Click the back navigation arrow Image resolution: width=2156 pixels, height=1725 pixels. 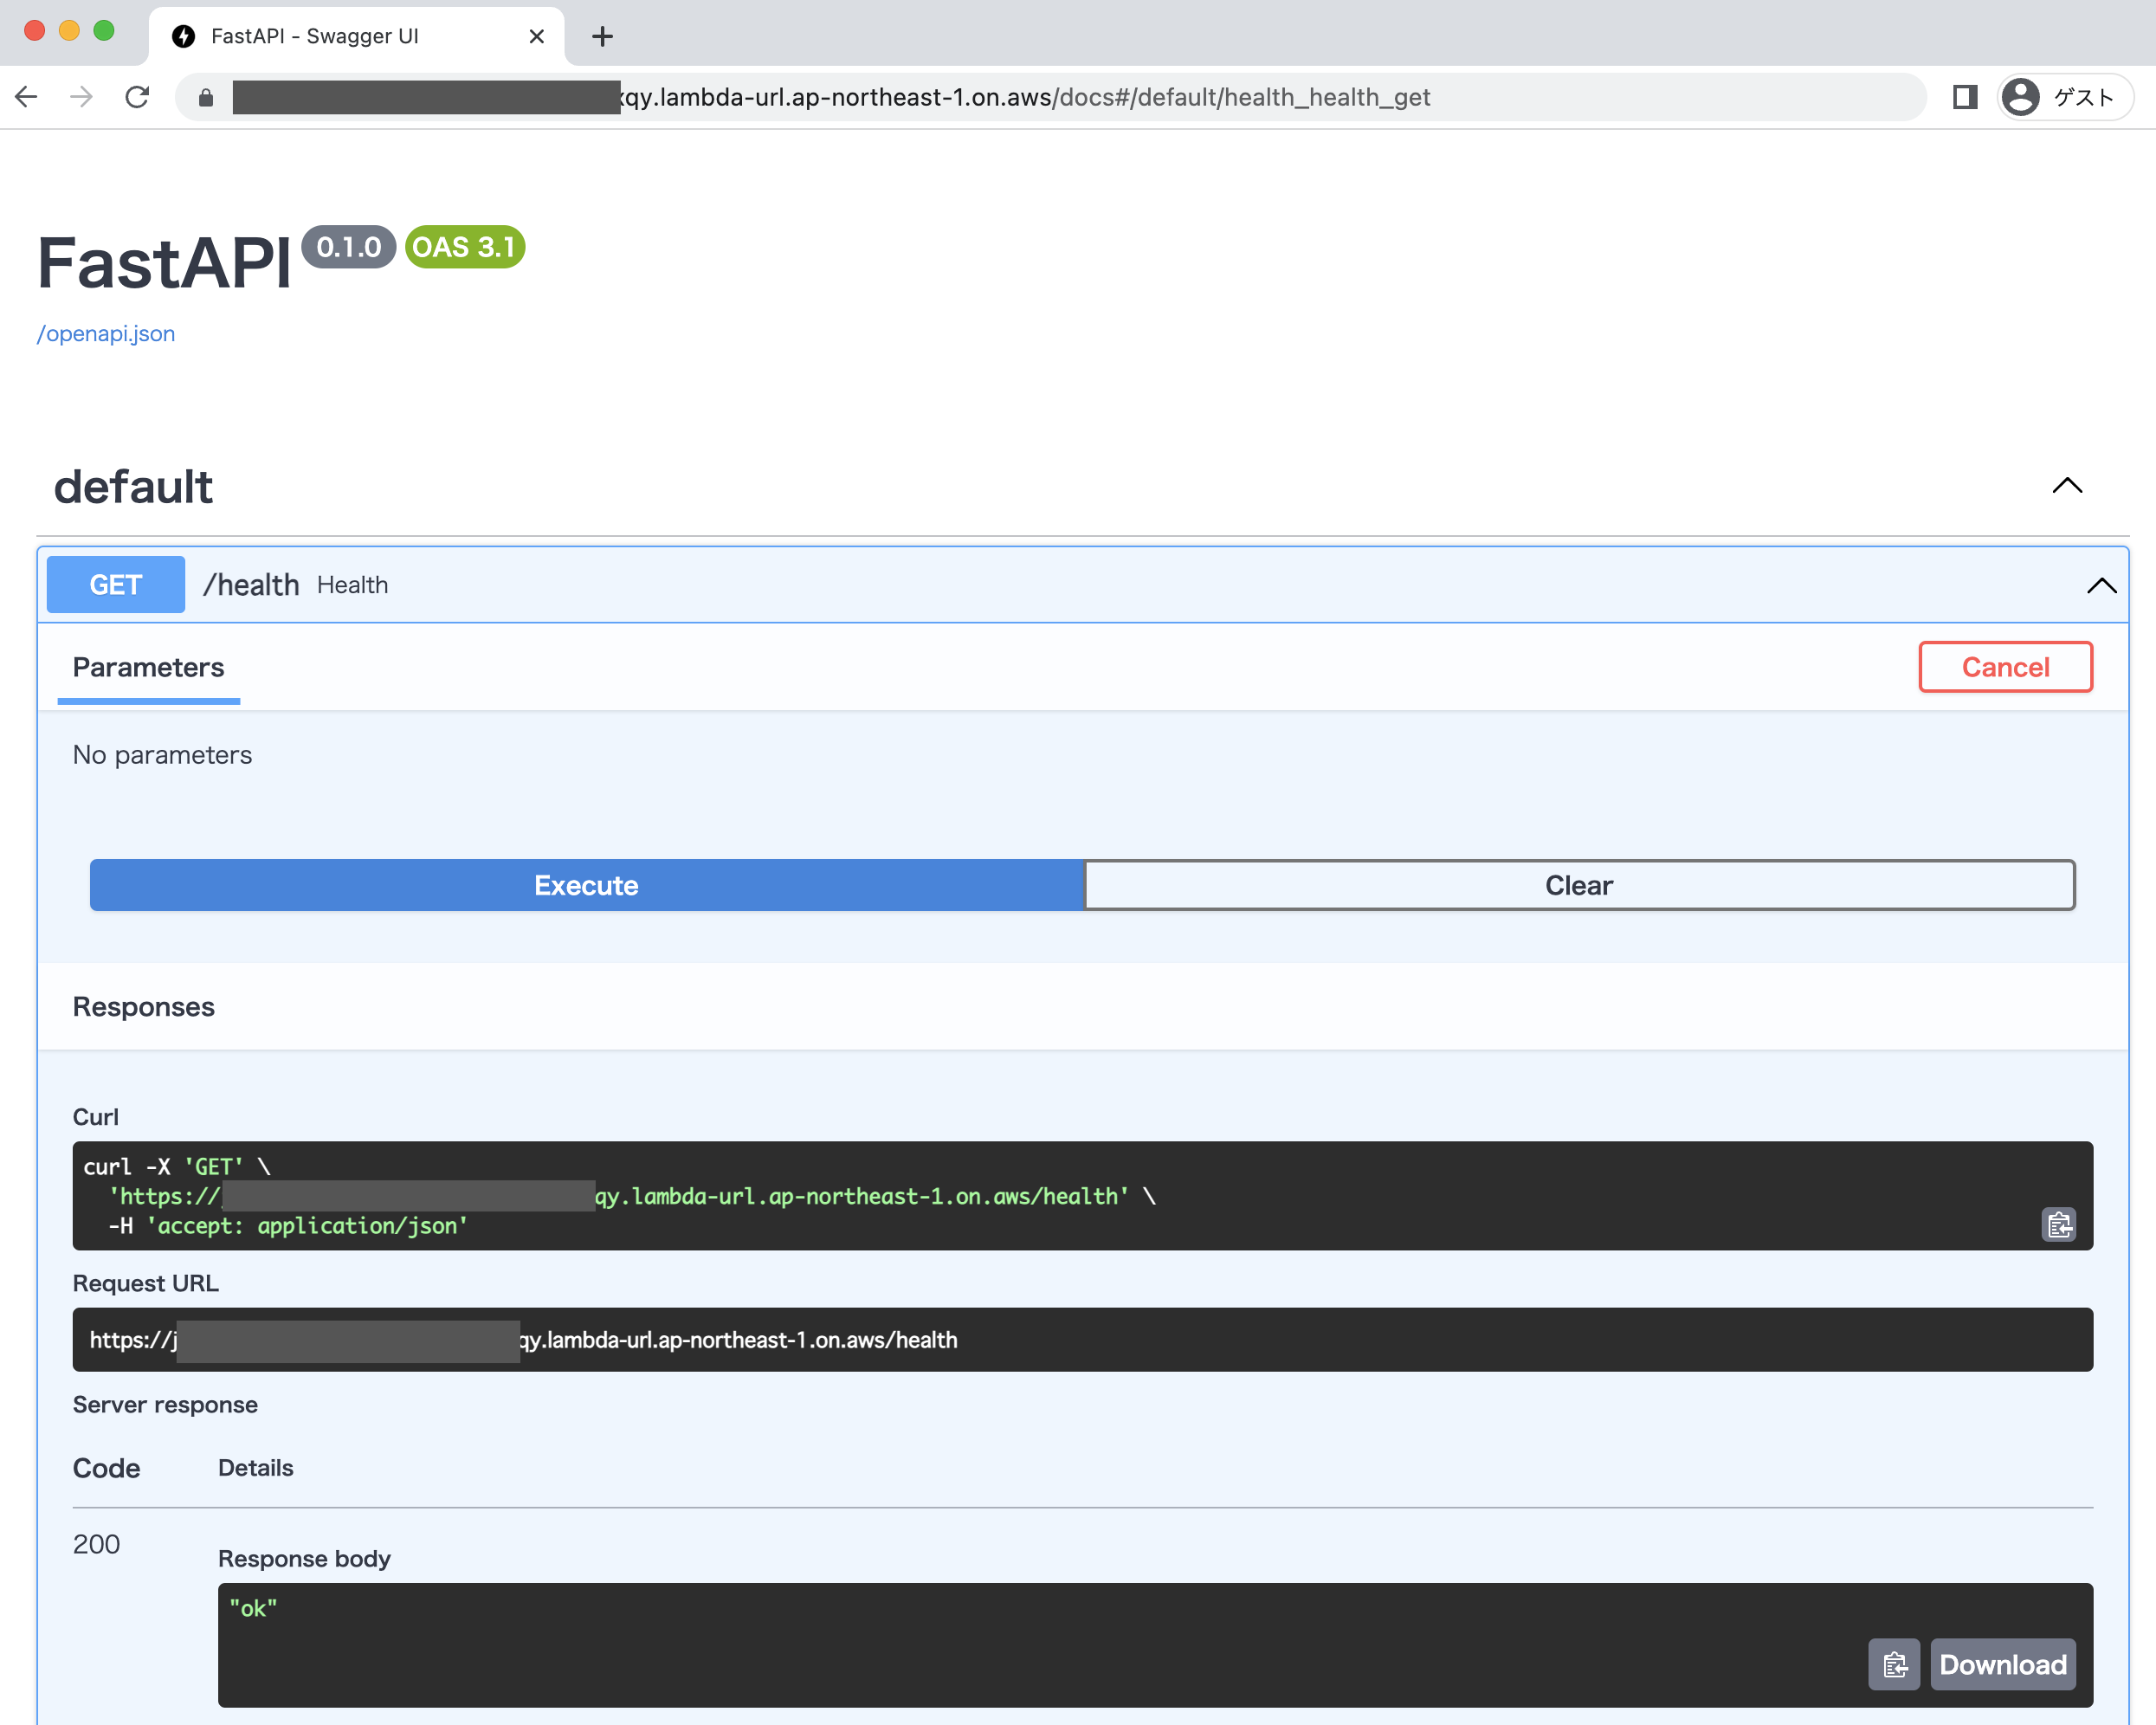tap(26, 96)
